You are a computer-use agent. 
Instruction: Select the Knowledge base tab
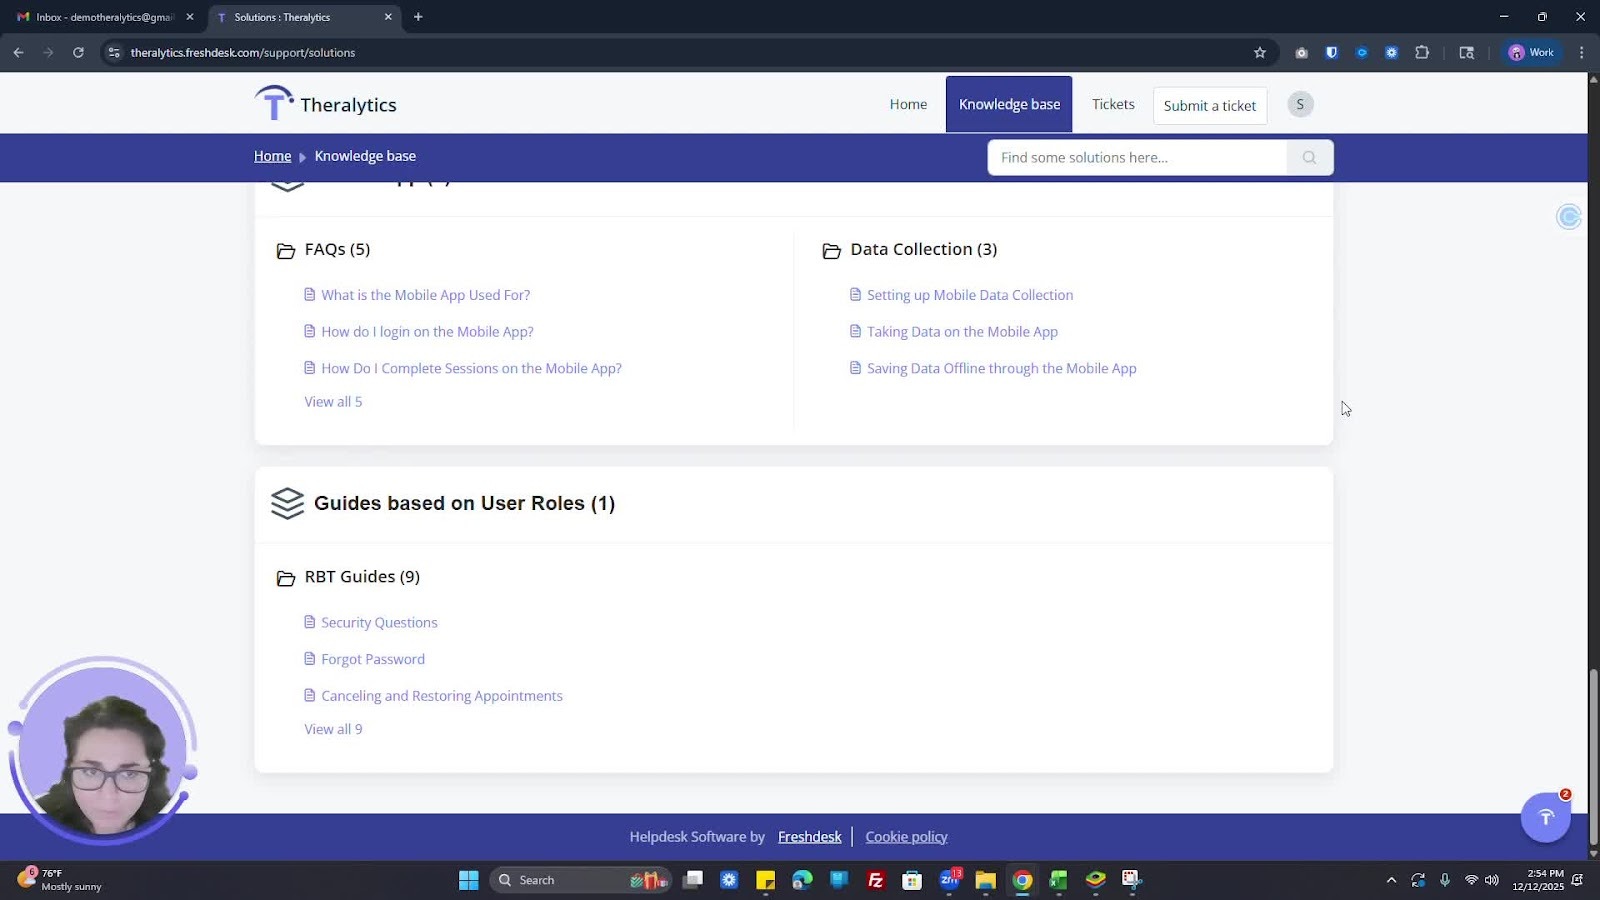tap(1009, 104)
